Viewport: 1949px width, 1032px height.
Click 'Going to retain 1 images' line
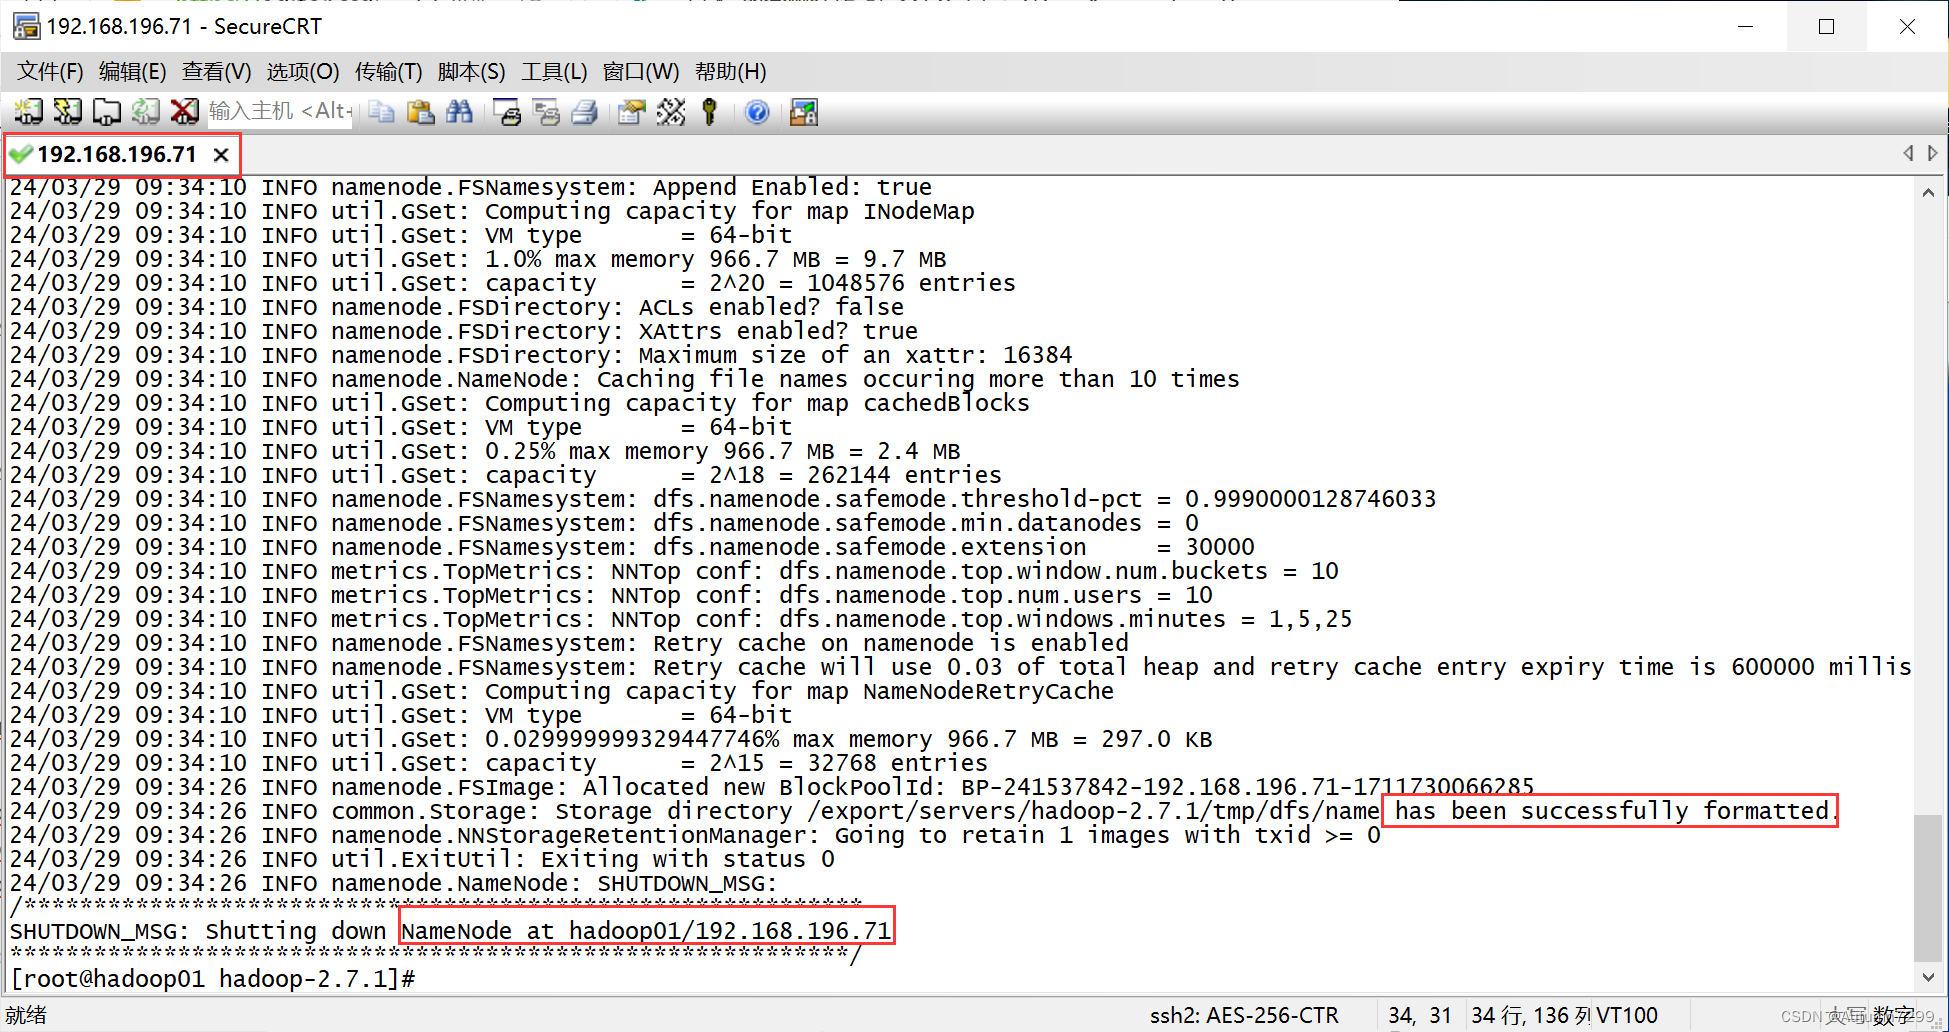pyautogui.click(x=695, y=835)
